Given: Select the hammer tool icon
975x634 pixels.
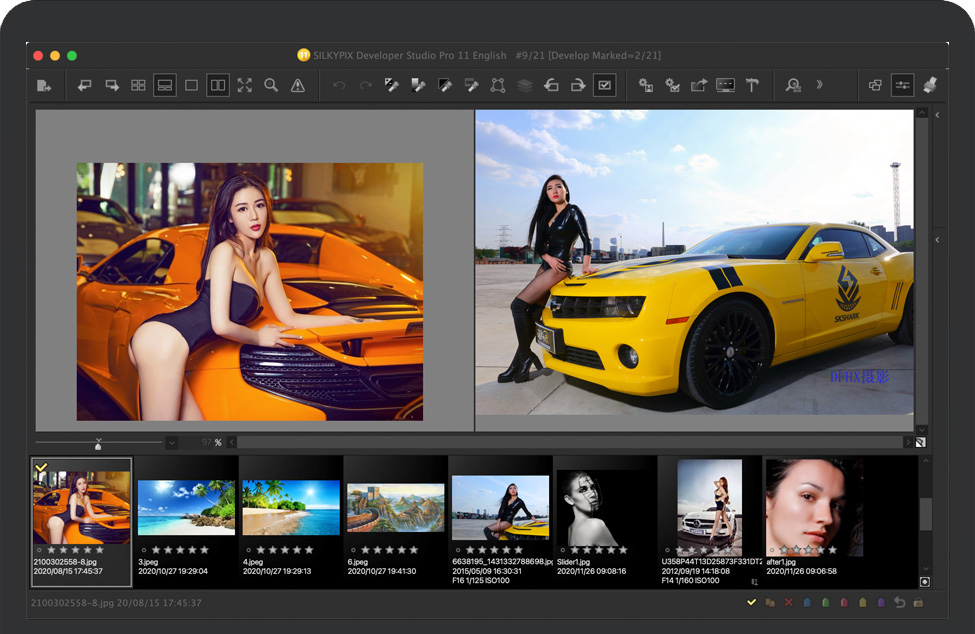Looking at the screenshot, I should coord(752,86).
